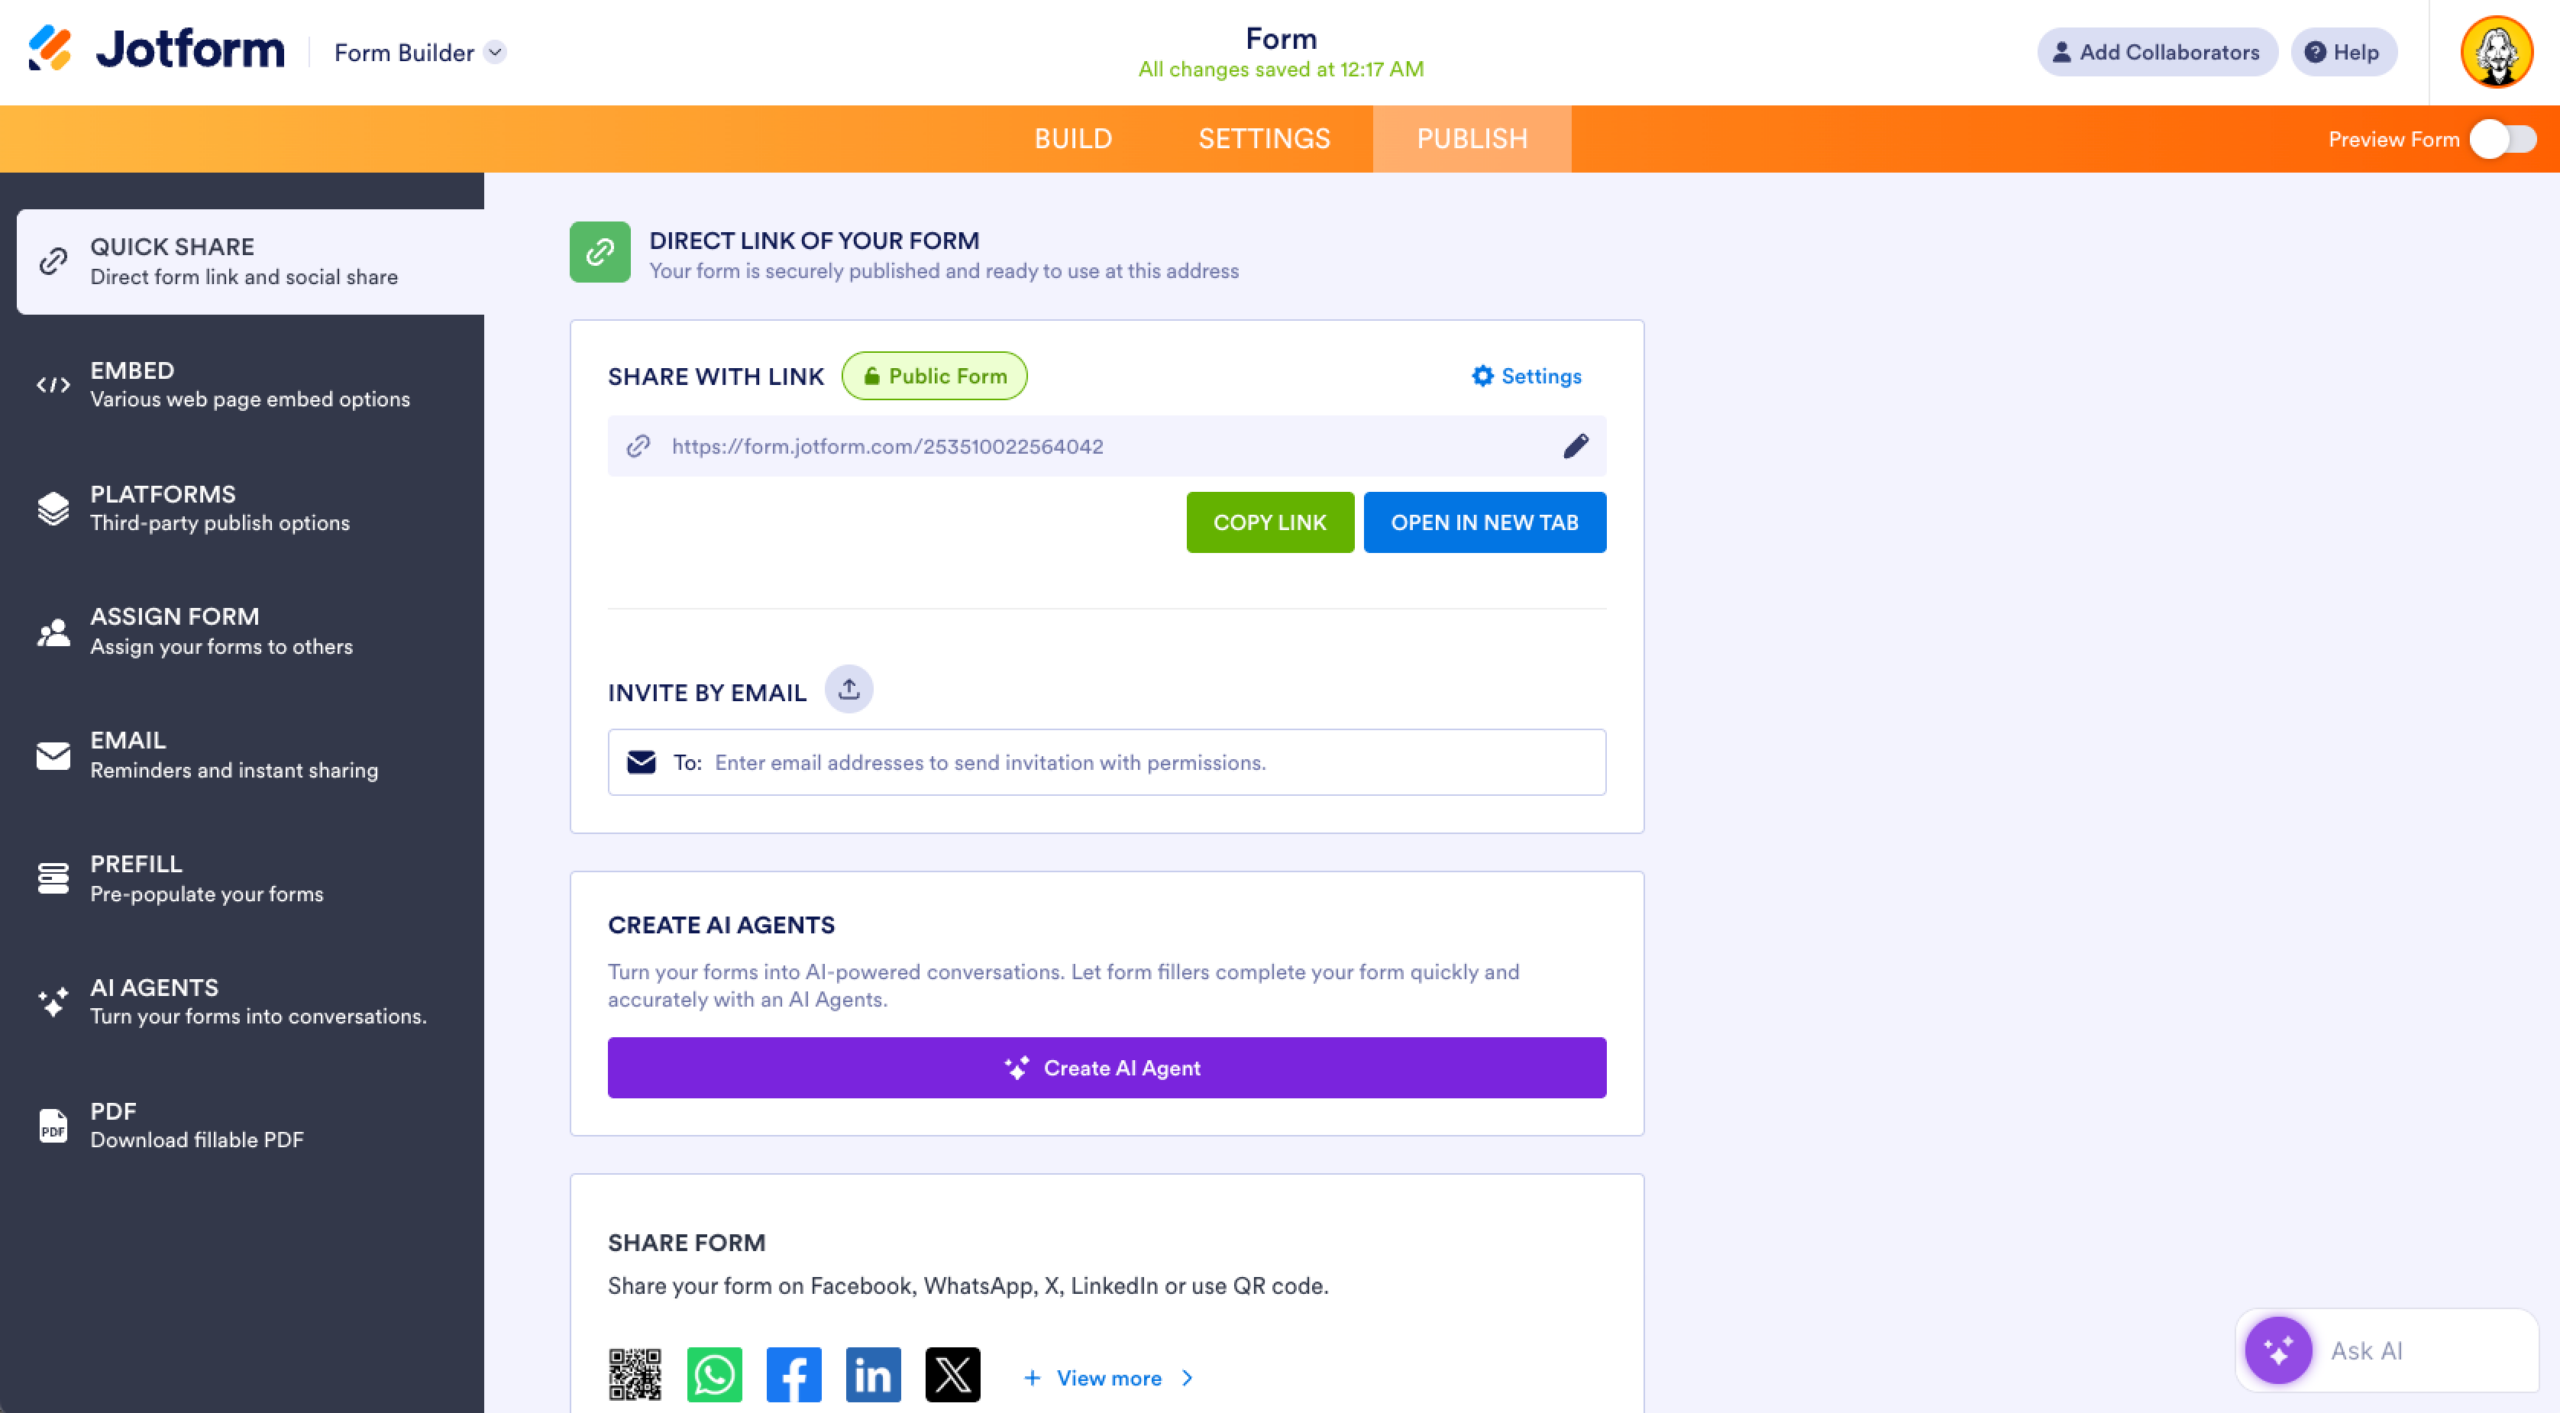
Task: Click the Copy Link button
Action: point(1270,521)
